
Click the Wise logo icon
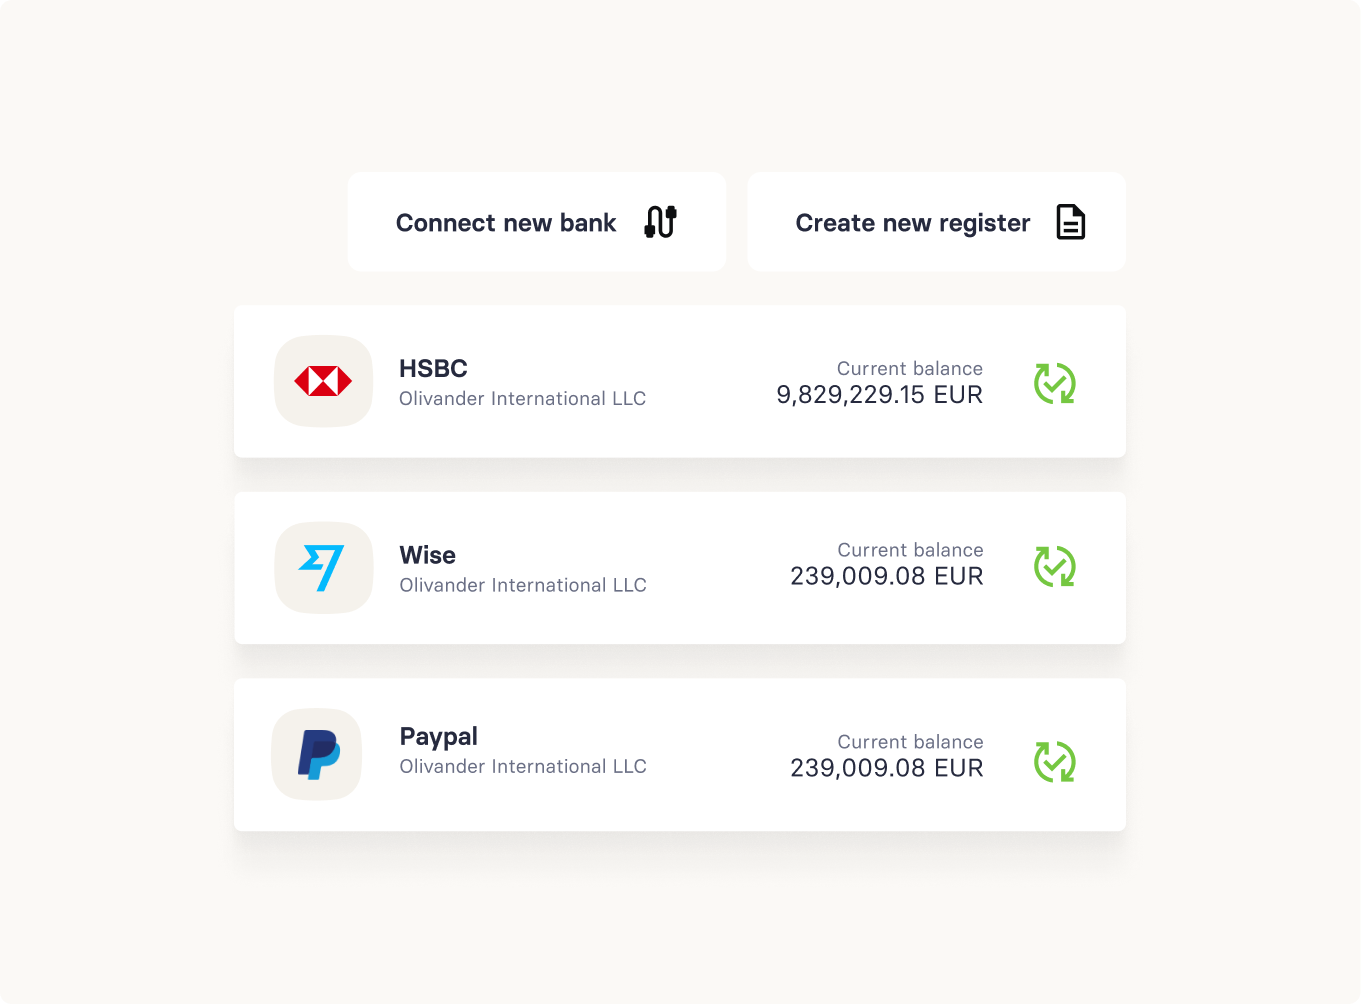tap(323, 568)
